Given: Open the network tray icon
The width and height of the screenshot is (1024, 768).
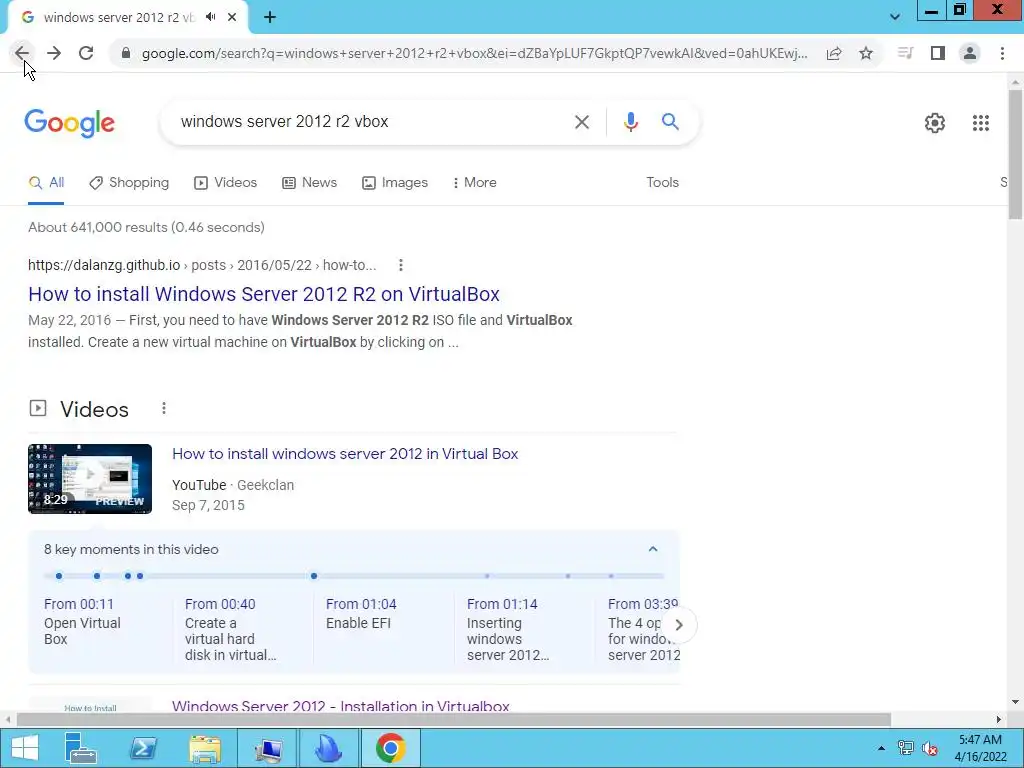Looking at the screenshot, I should pyautogui.click(x=905, y=748).
